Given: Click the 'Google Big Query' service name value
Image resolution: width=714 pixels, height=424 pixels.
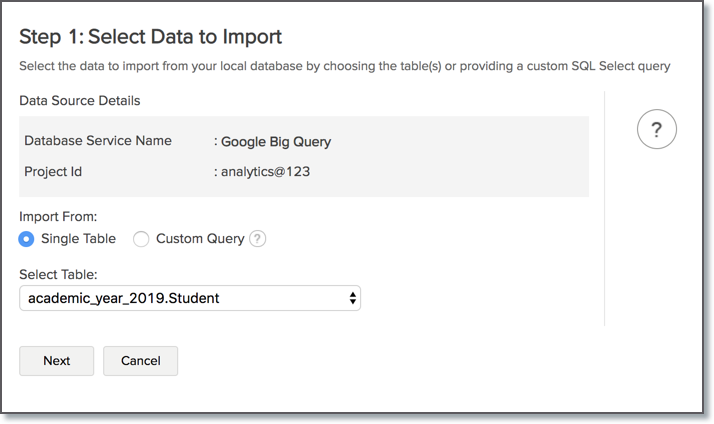Looking at the screenshot, I should pyautogui.click(x=276, y=142).
